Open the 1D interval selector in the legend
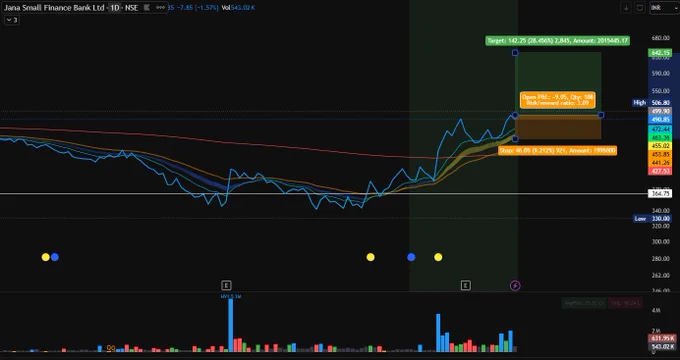The image size is (680, 360). [x=114, y=7]
